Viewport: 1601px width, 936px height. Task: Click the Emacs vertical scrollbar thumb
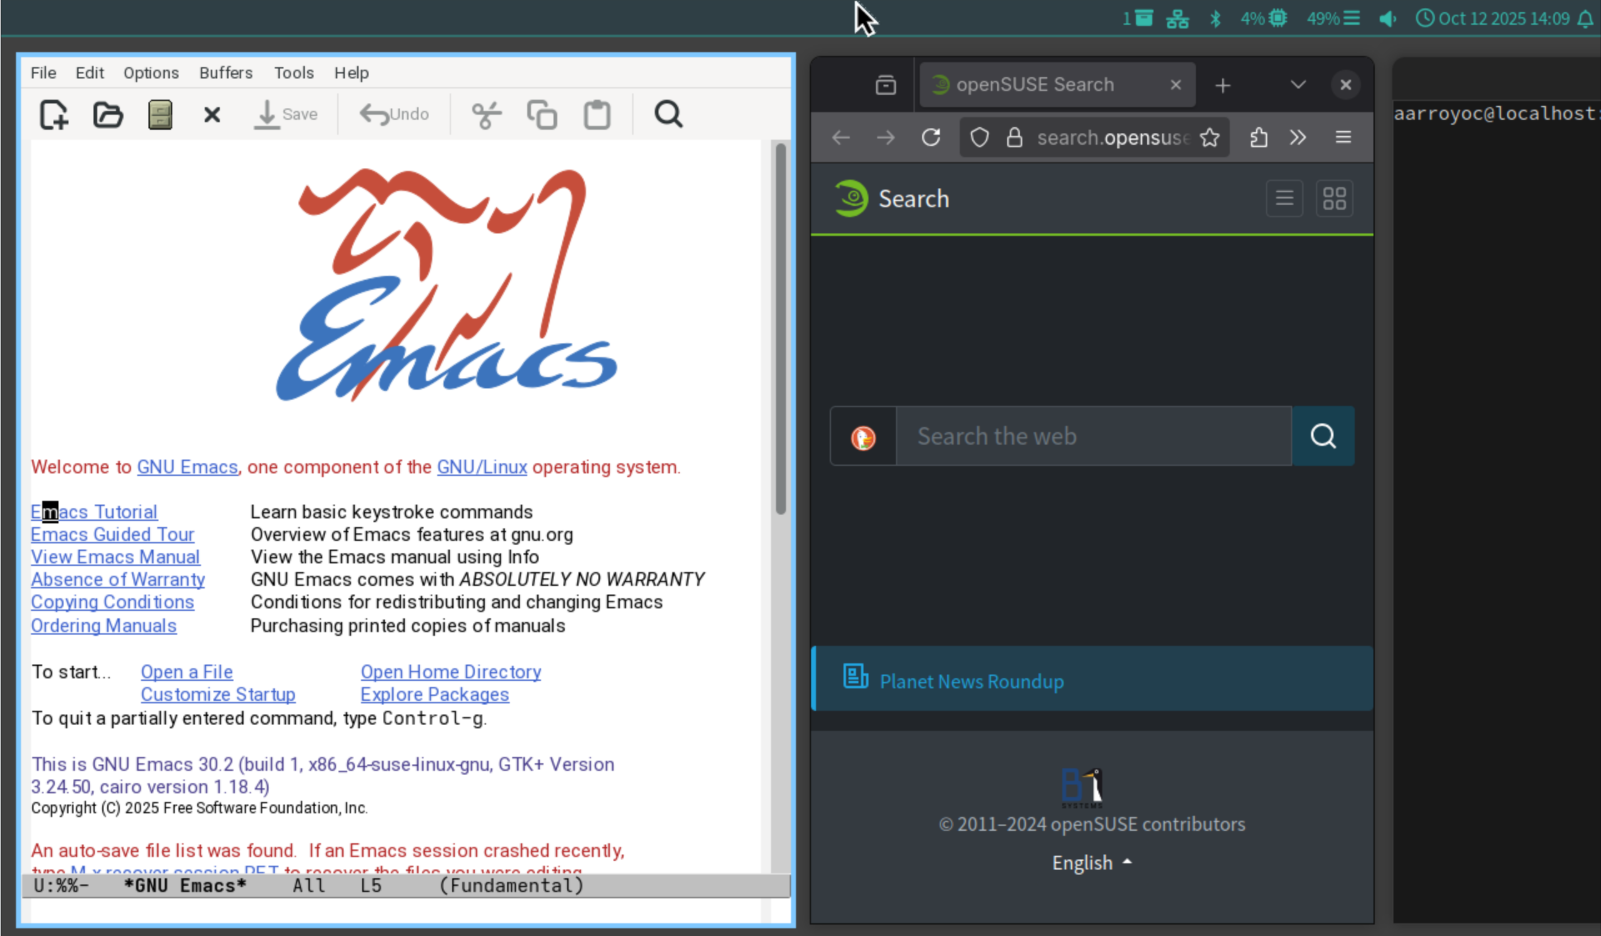[x=780, y=330]
